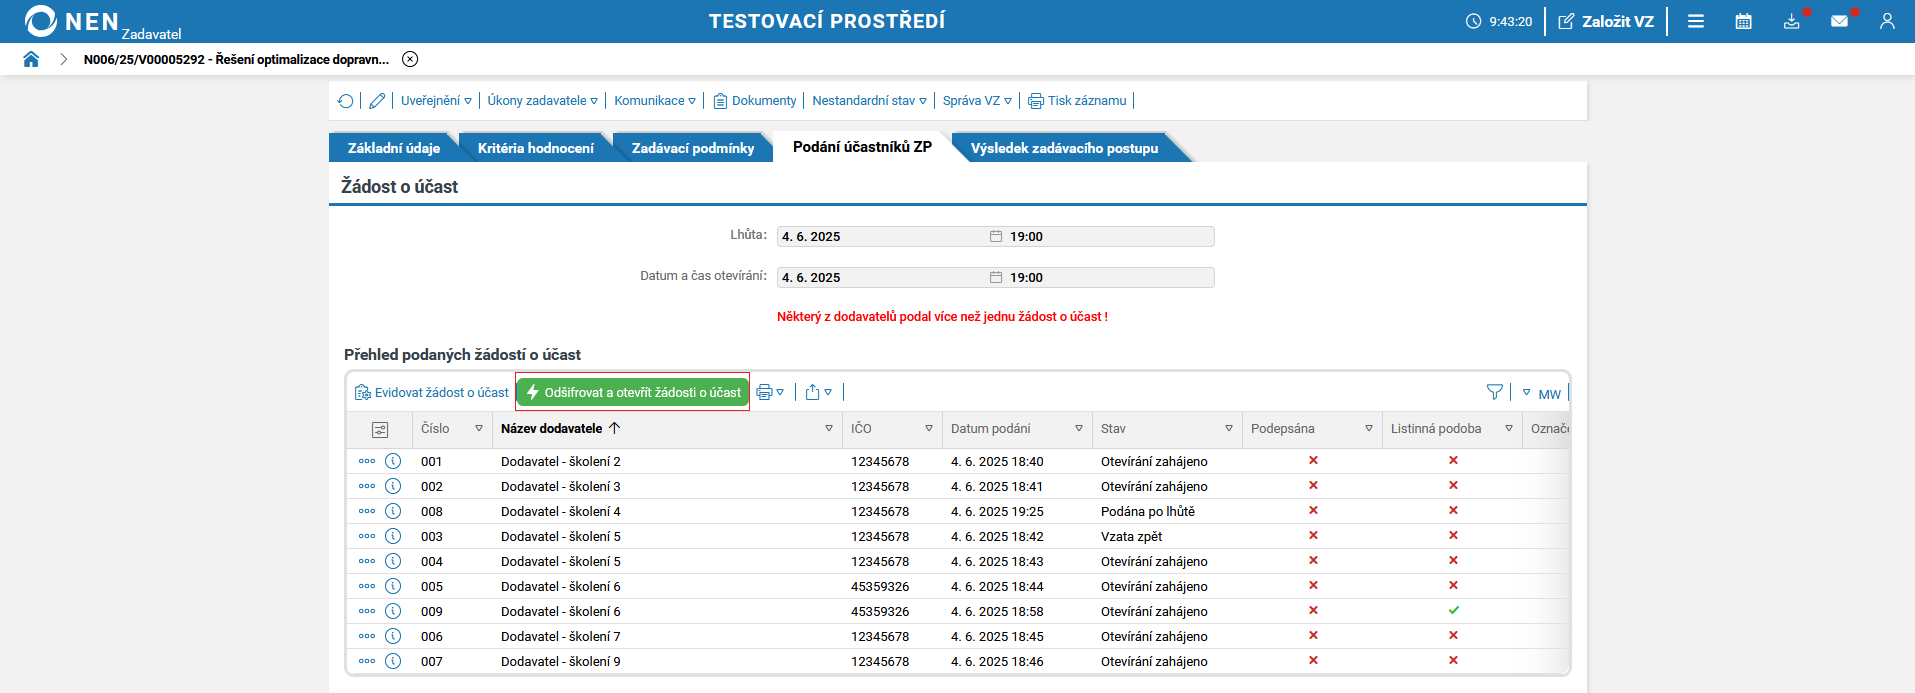
Task: Expand the Komunikace menu
Action: tap(655, 101)
